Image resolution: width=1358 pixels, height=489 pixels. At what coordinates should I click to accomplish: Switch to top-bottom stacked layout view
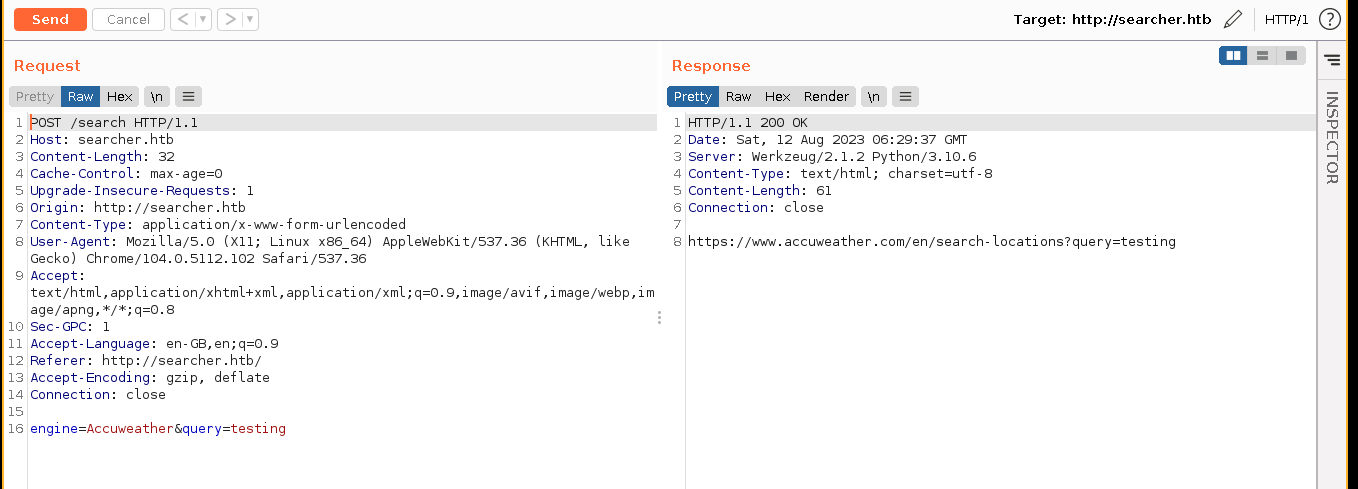[1262, 56]
